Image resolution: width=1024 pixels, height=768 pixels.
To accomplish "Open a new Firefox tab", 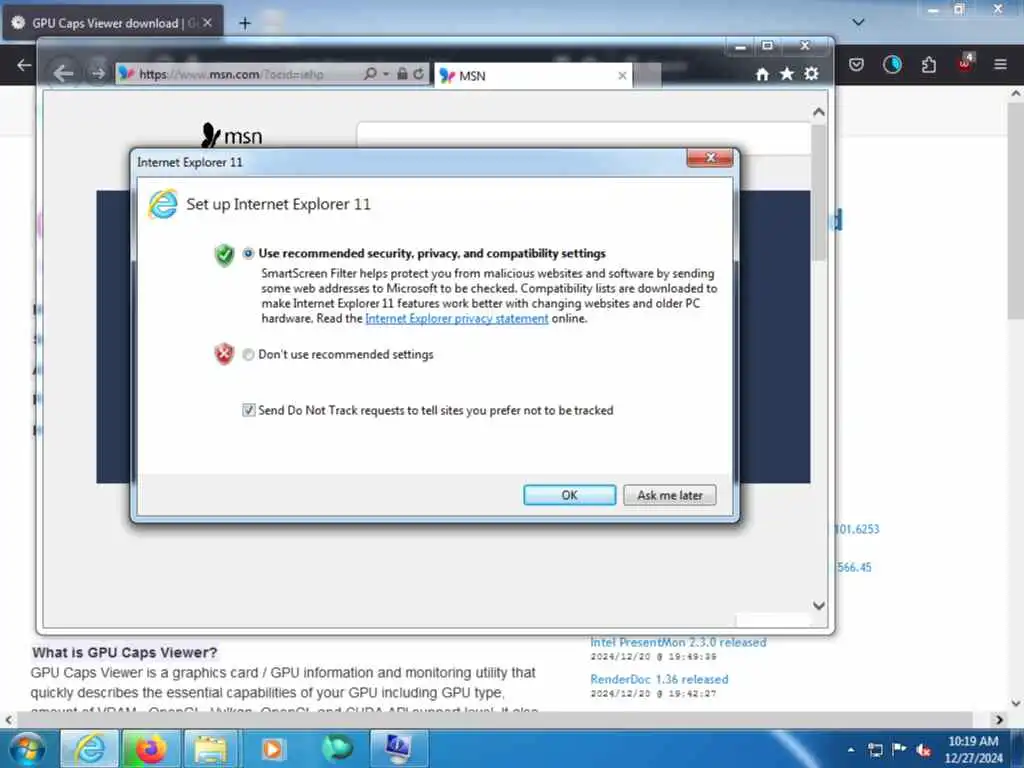I will point(245,24).
